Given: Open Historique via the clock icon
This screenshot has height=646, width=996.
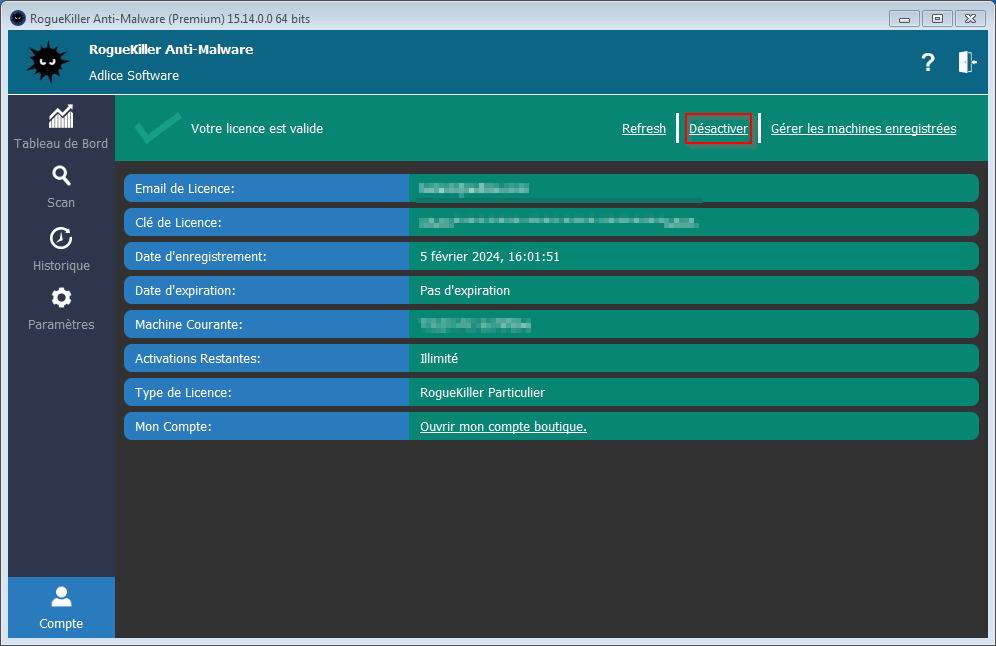Looking at the screenshot, I should click(61, 249).
